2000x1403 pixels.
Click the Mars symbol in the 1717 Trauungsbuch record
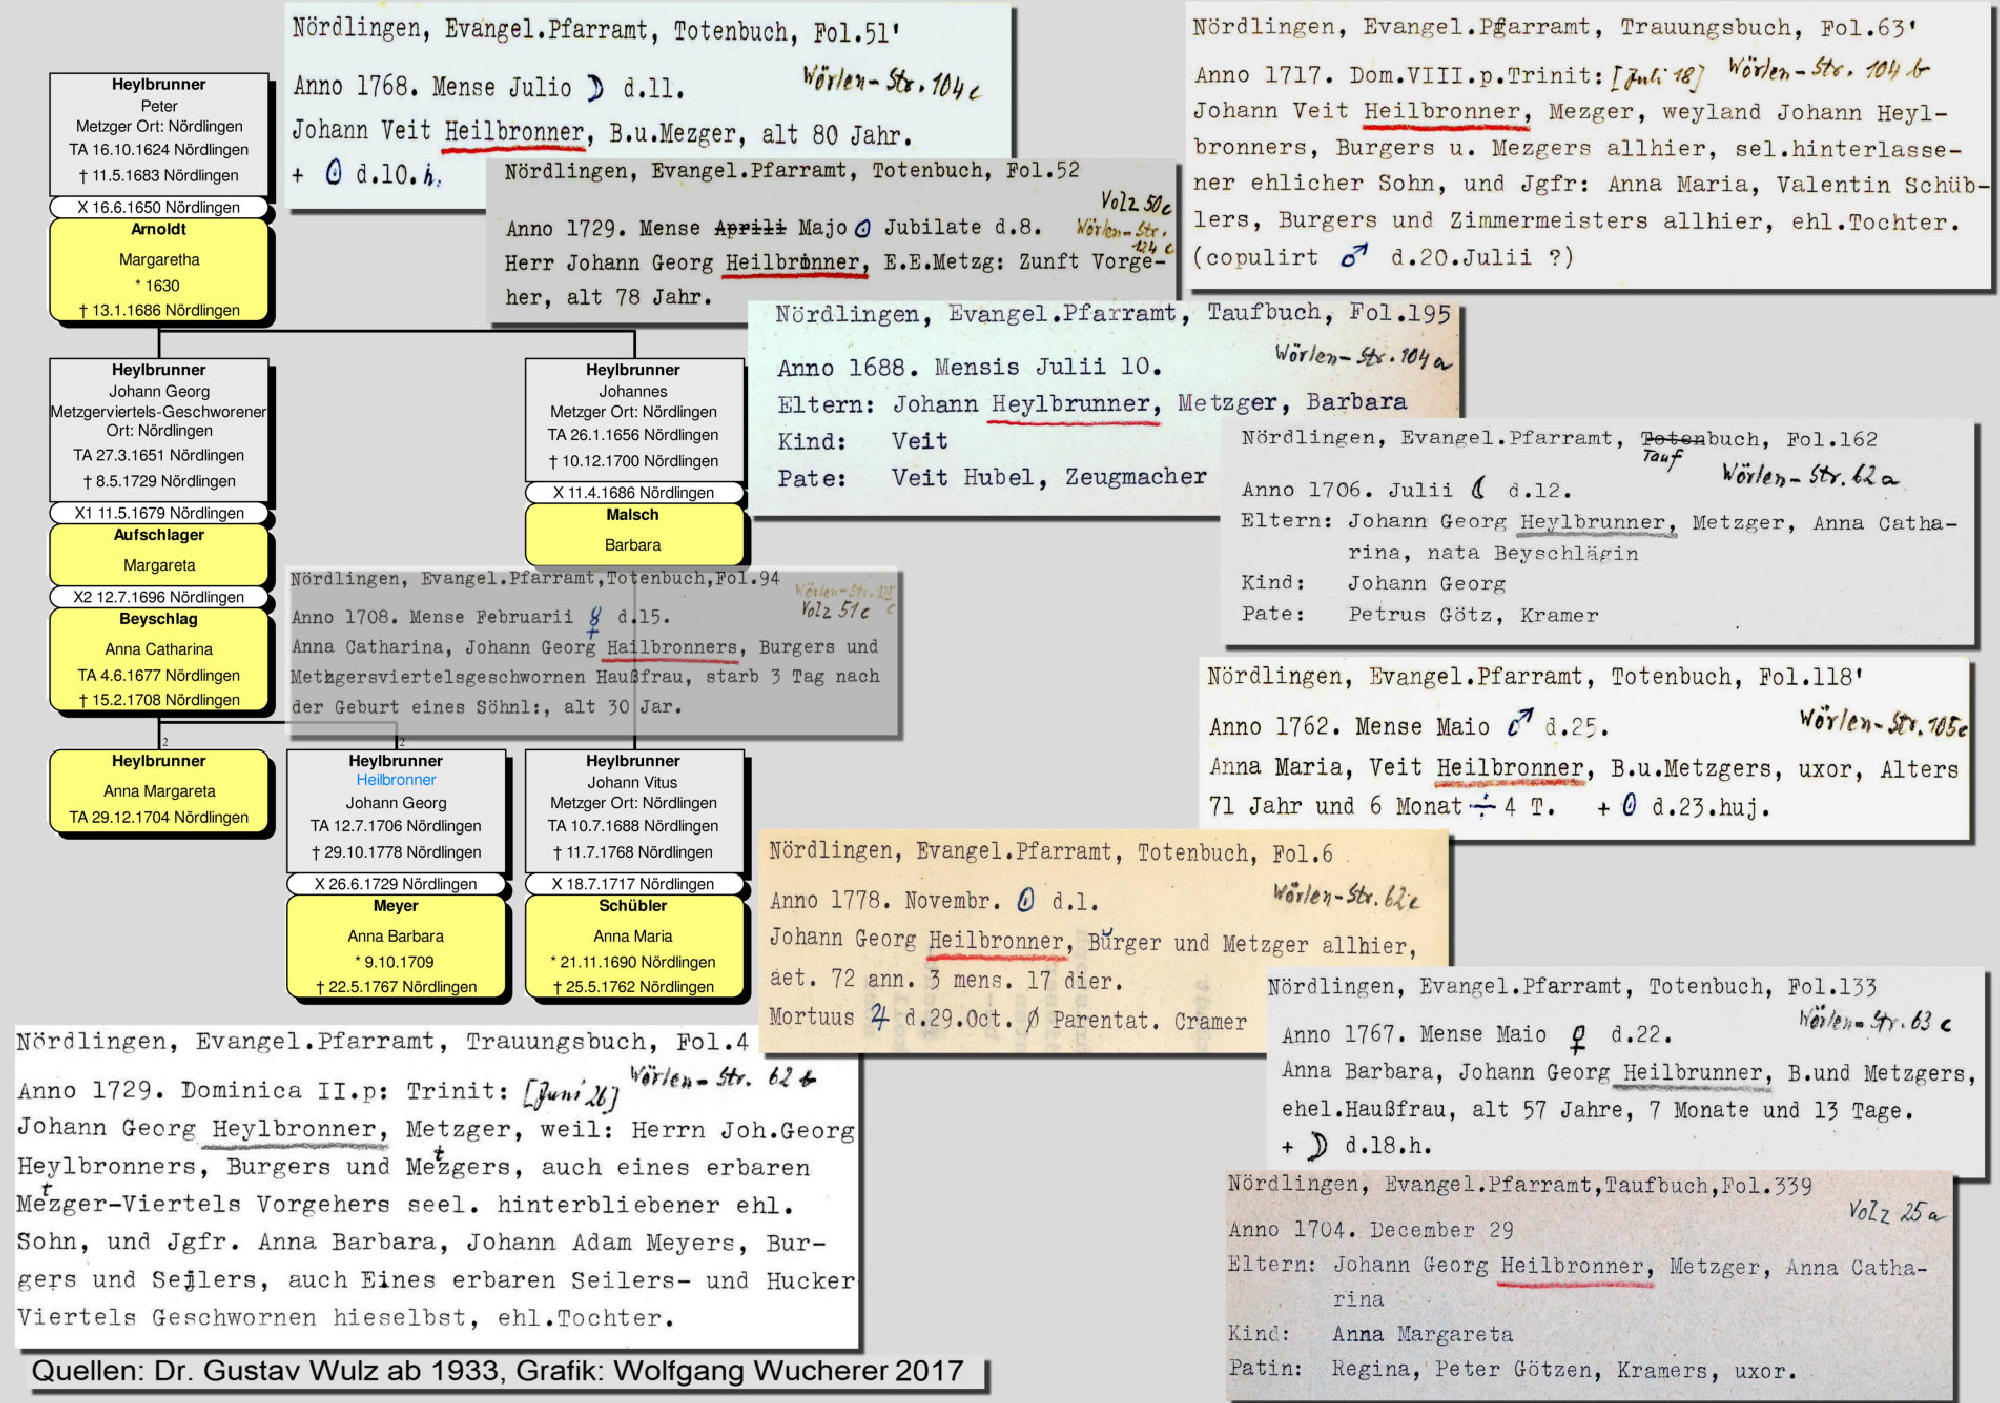click(x=1354, y=257)
